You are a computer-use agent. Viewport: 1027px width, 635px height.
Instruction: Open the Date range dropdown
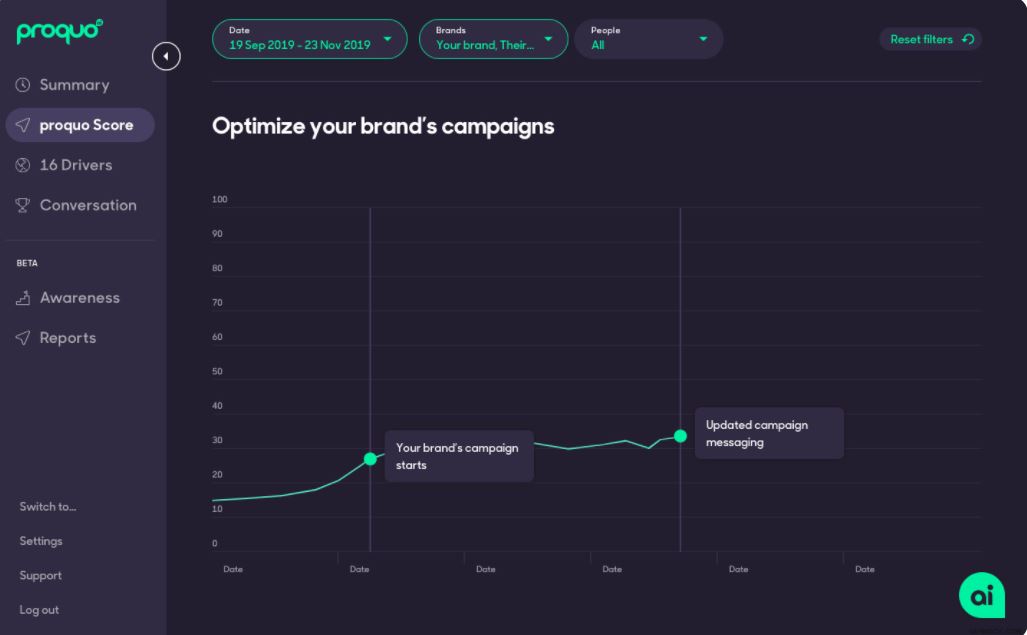click(309, 39)
